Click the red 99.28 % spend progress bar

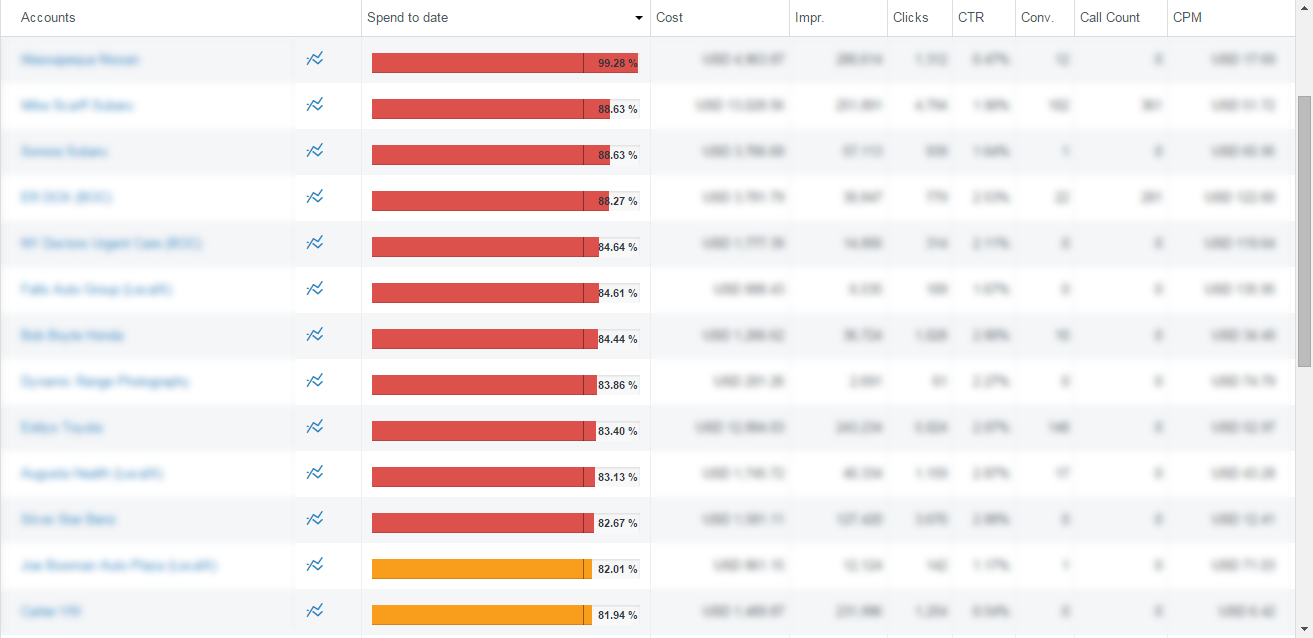505,63
